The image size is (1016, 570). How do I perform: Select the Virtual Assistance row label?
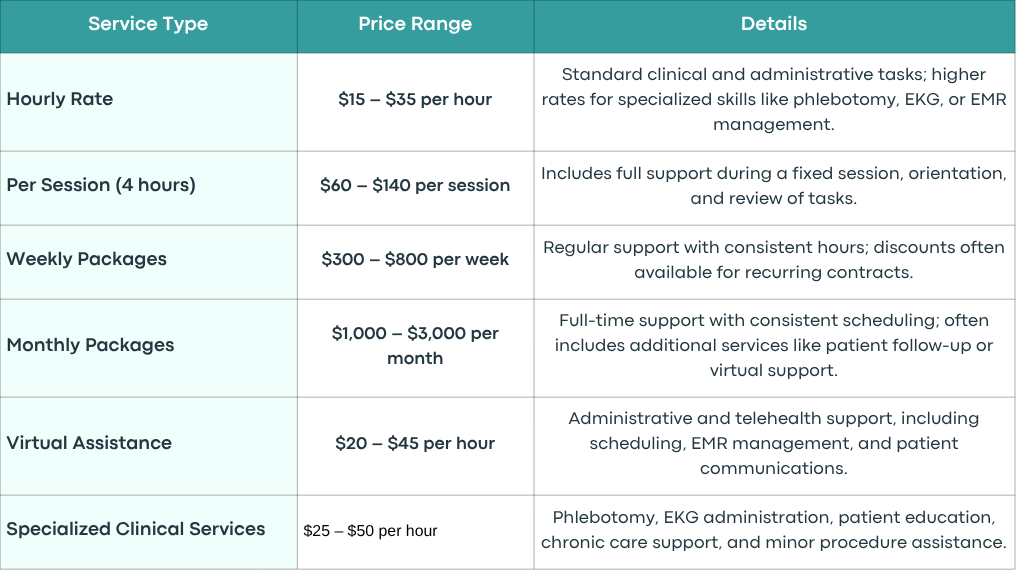[89, 443]
